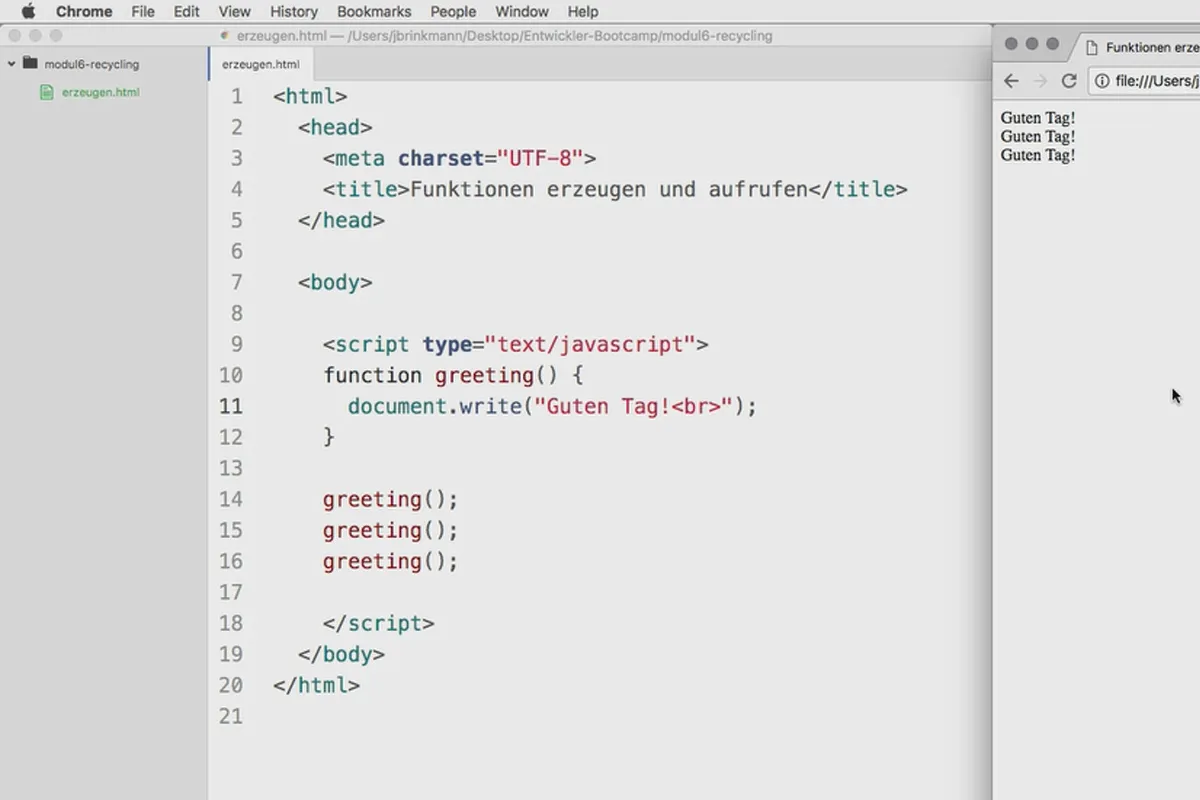Click the title text "Funktionen erzeugen und aufrufen"
Screen dimensions: 1200x800
[x=609, y=190]
